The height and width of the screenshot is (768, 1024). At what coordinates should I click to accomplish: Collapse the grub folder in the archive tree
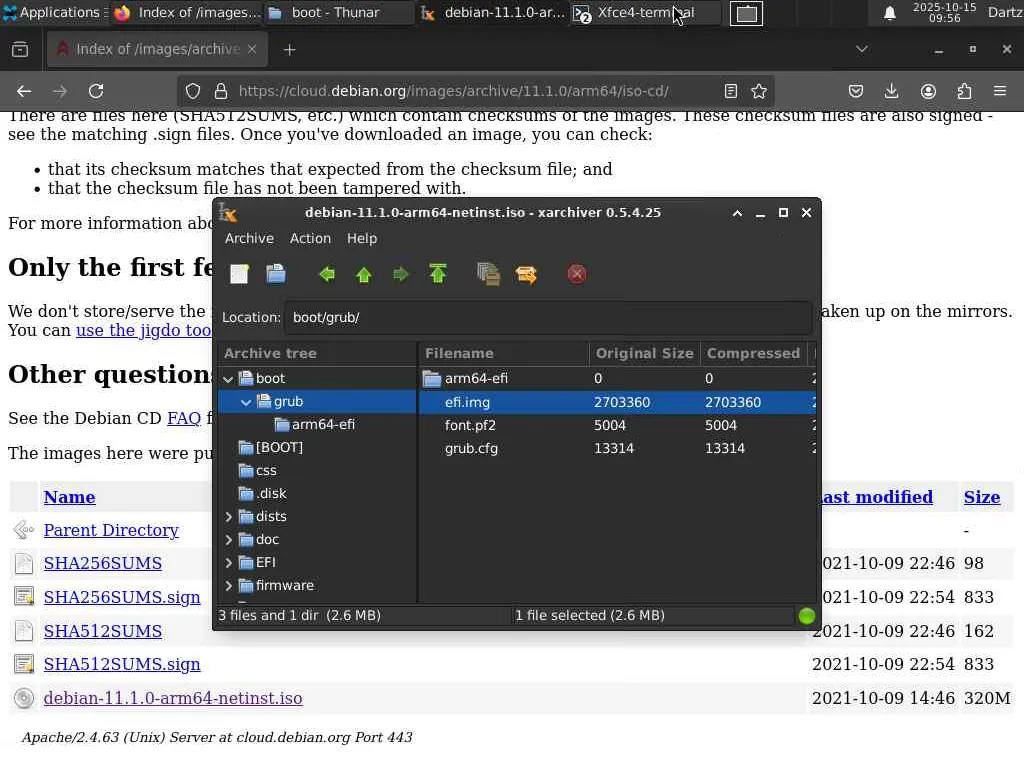[x=246, y=402]
